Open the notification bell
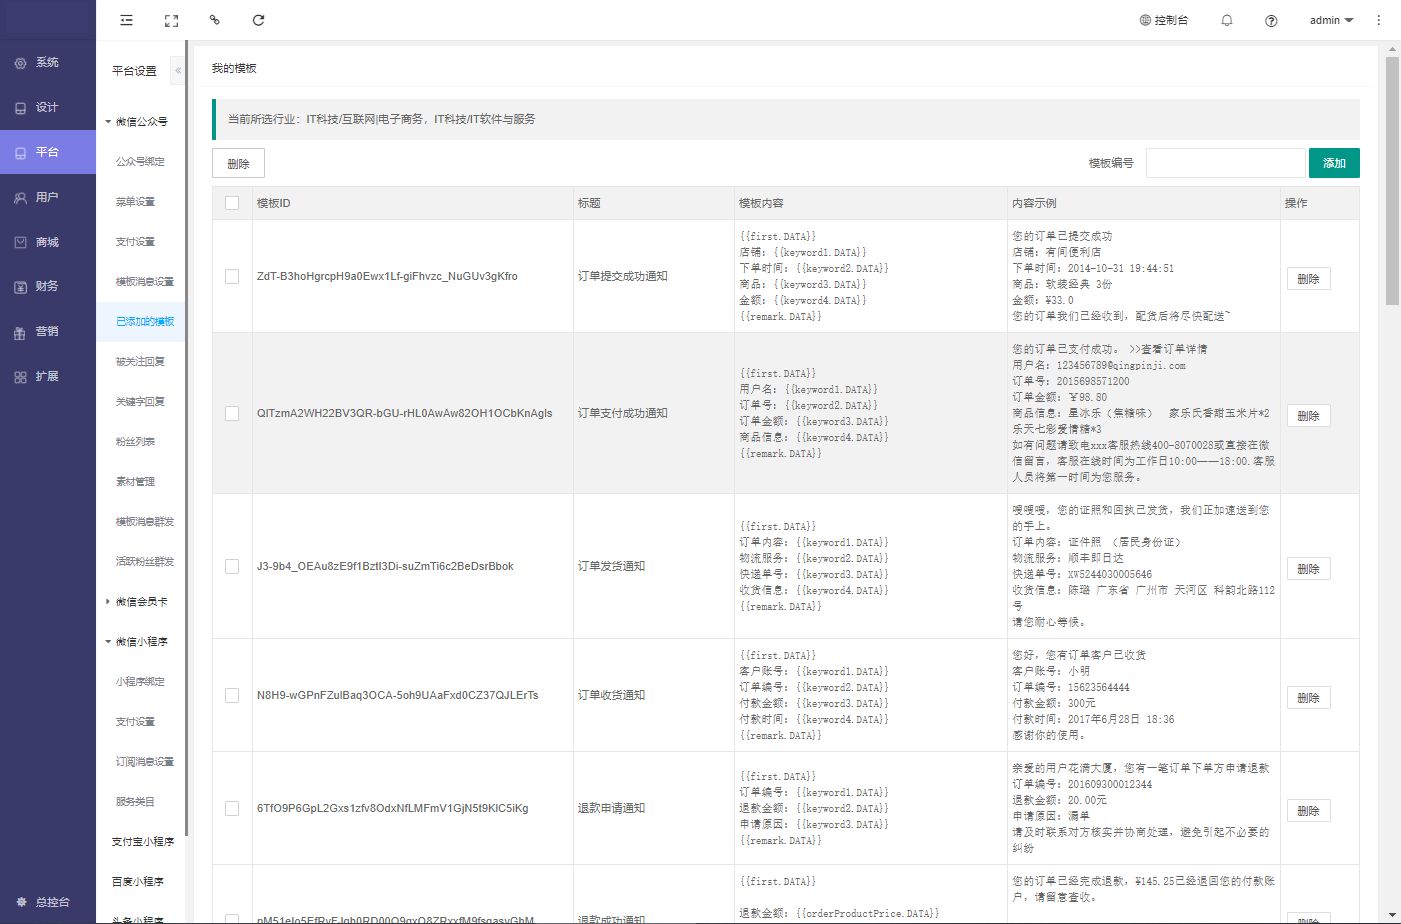Image resolution: width=1401 pixels, height=924 pixels. click(1227, 20)
